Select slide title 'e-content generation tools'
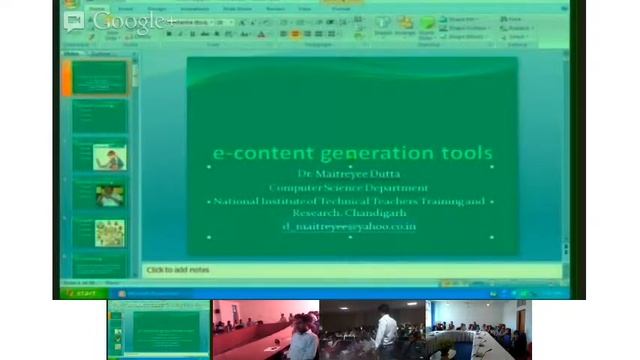 pyautogui.click(x=353, y=153)
